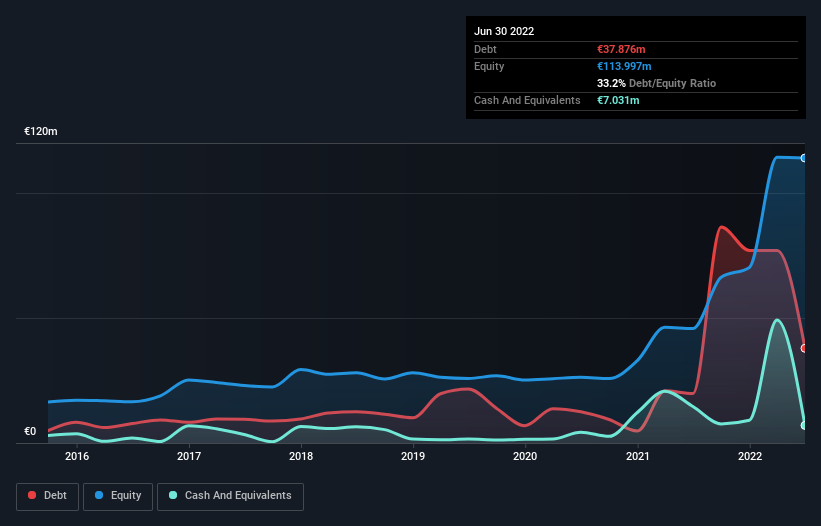Image resolution: width=821 pixels, height=526 pixels.
Task: Click the Debt row label in tooltip
Action: point(485,49)
